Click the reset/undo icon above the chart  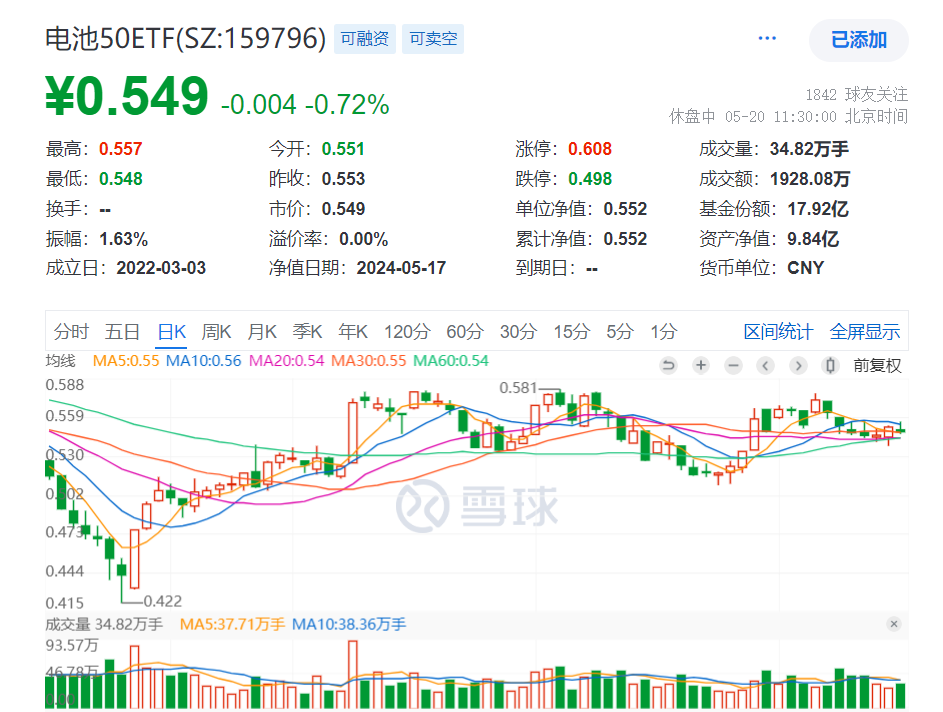668,365
